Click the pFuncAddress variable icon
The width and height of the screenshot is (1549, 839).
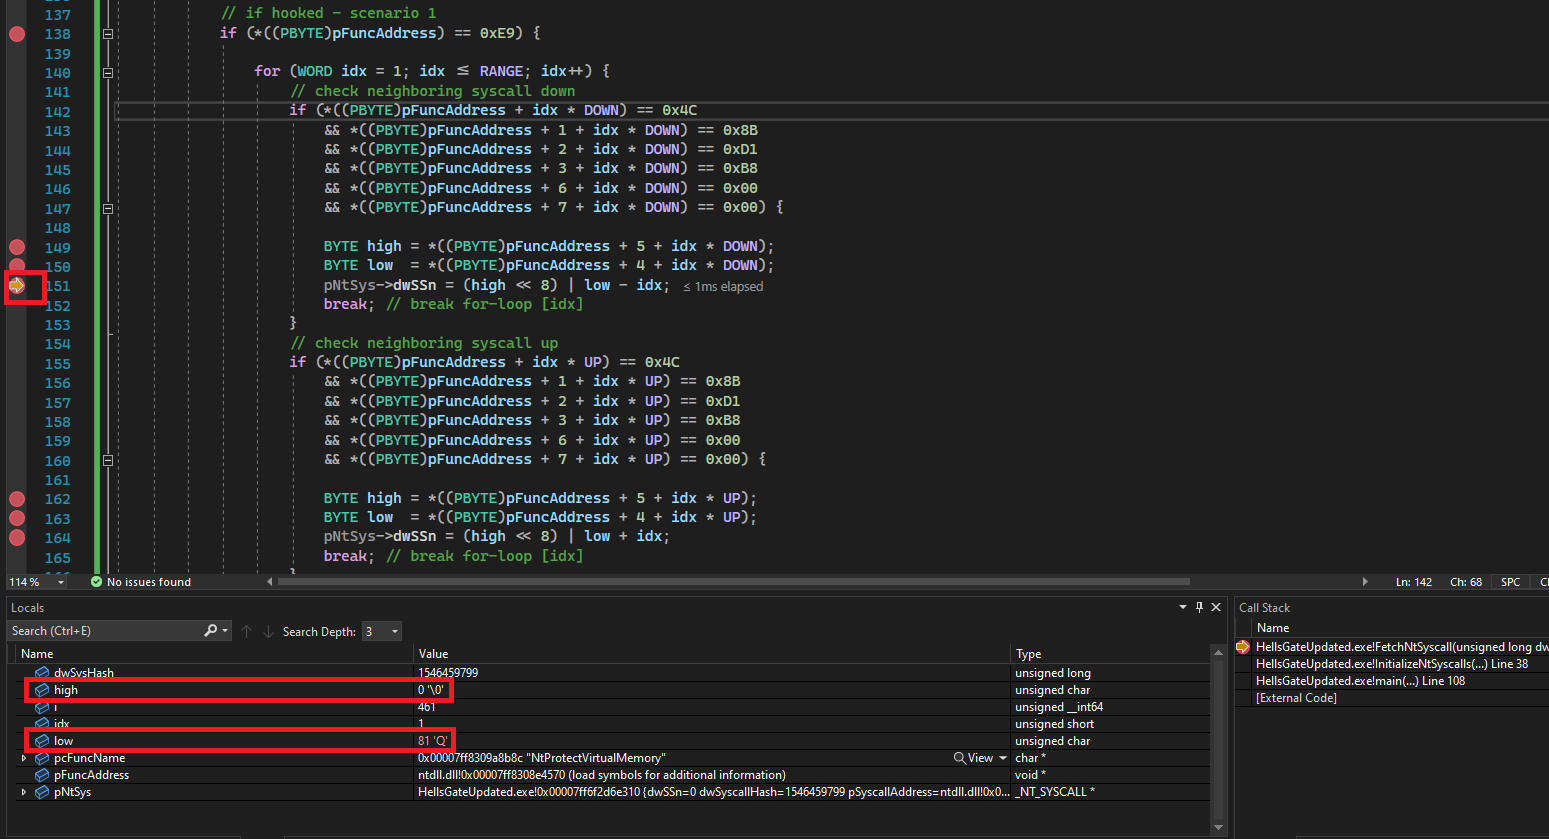(x=42, y=775)
